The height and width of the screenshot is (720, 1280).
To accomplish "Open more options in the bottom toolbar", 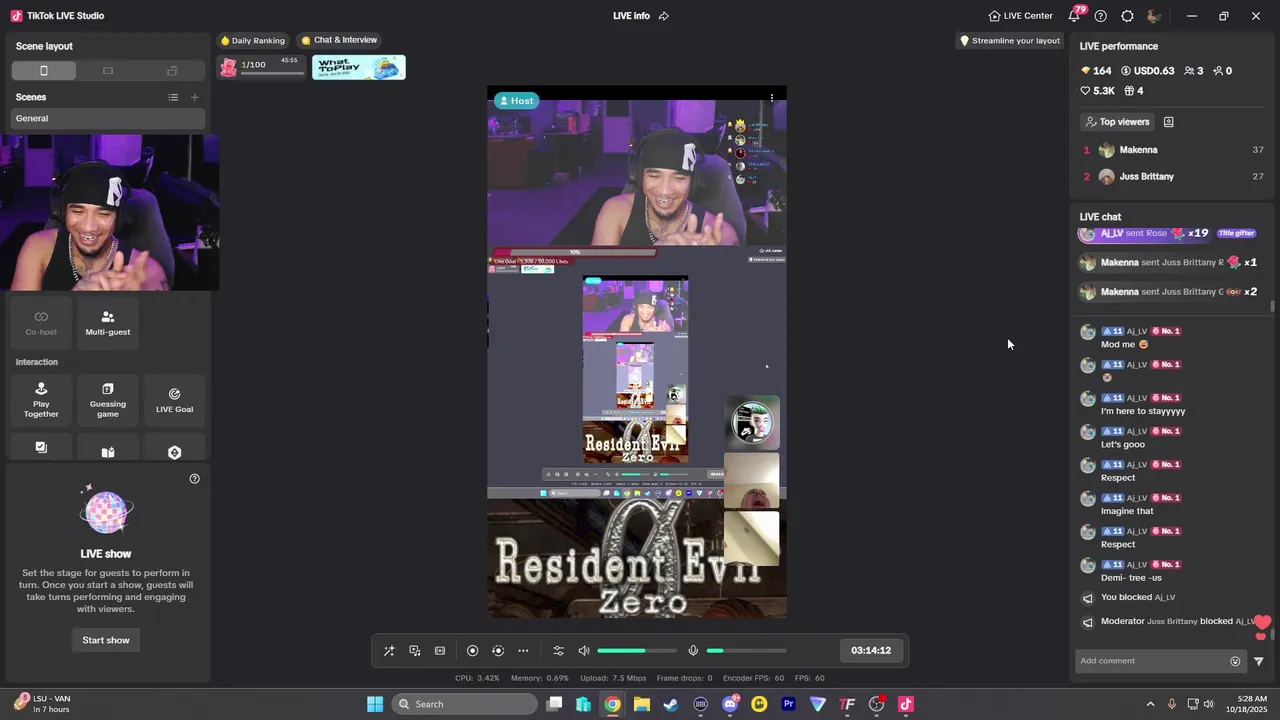I will click(x=523, y=651).
